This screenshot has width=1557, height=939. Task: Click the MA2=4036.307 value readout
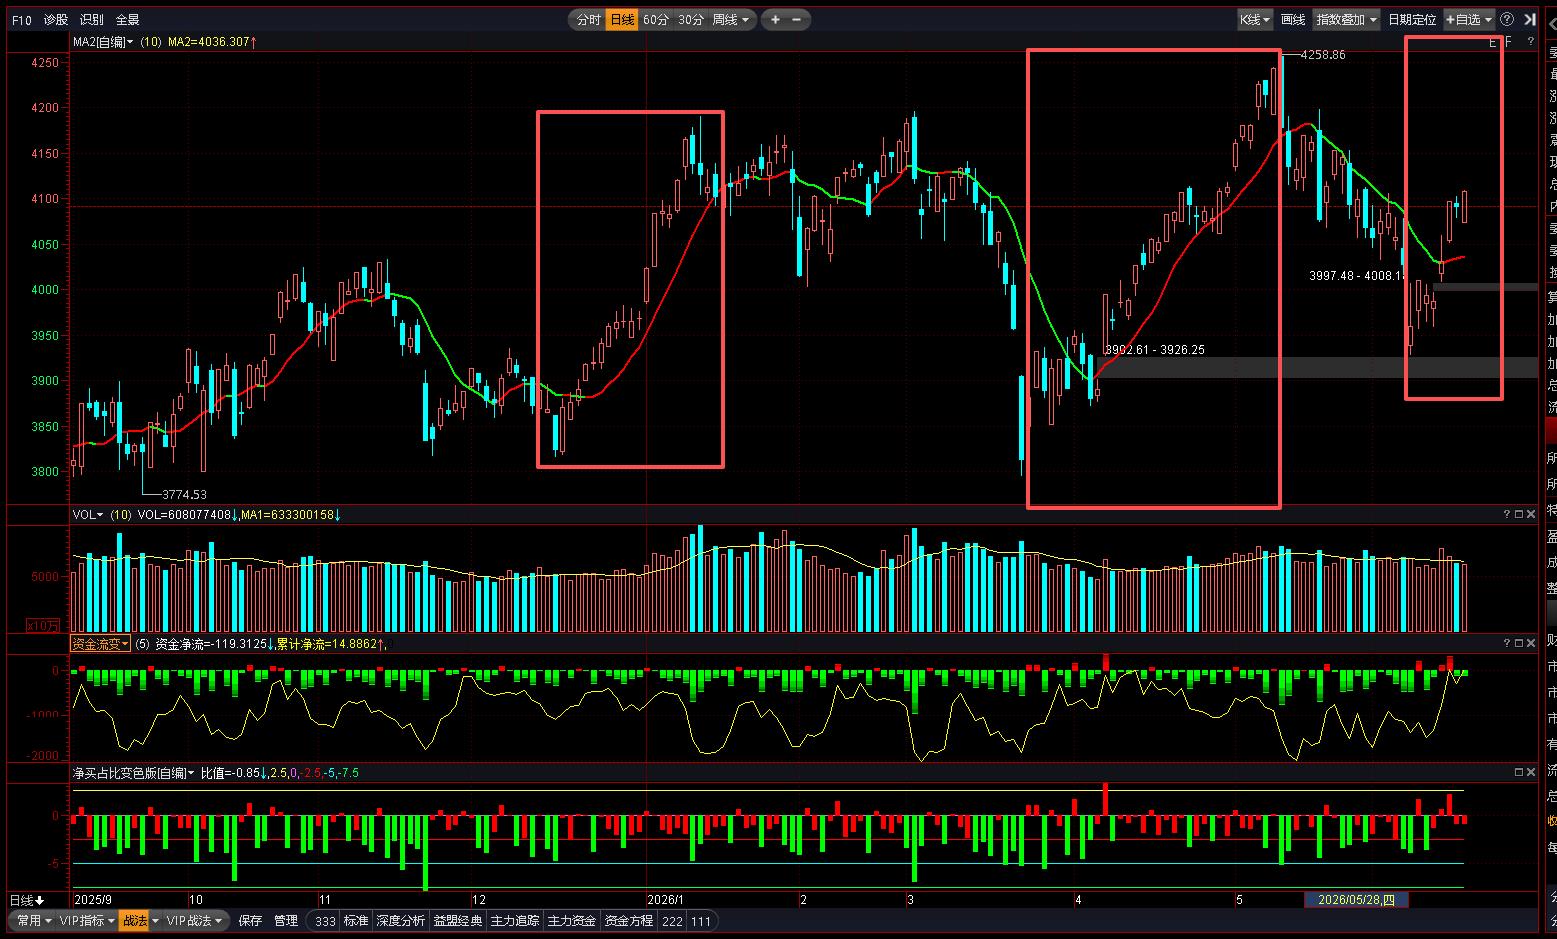pos(212,42)
